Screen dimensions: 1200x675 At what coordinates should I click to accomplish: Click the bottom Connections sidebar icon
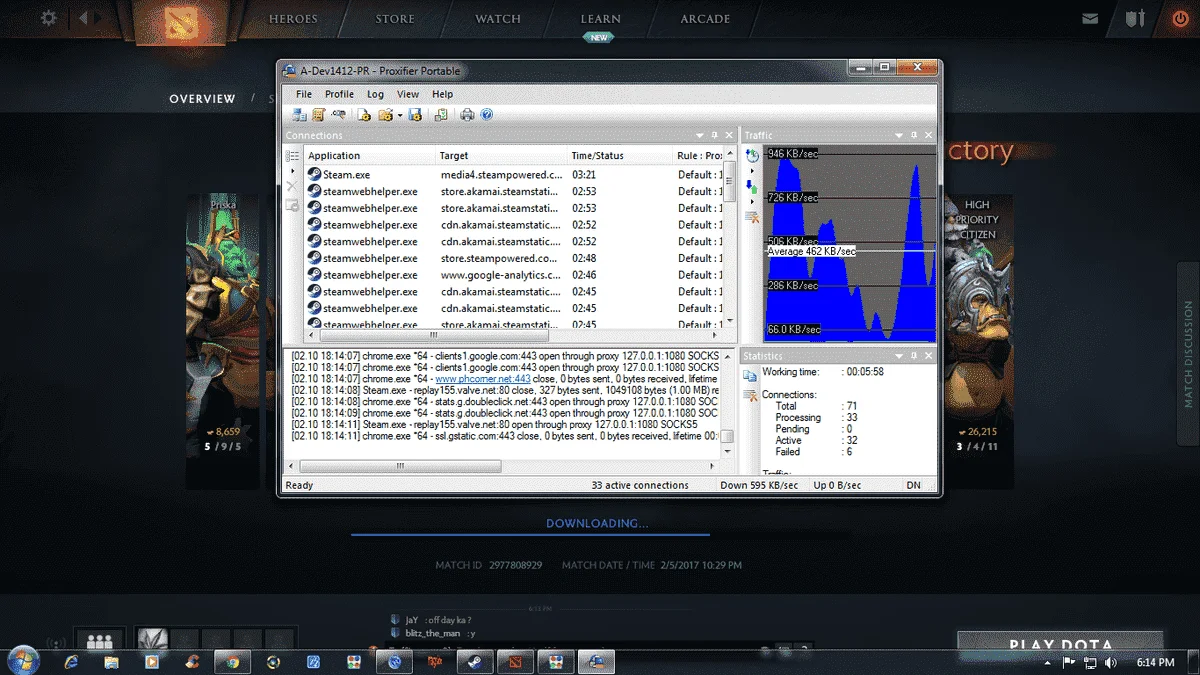[x=292, y=205]
